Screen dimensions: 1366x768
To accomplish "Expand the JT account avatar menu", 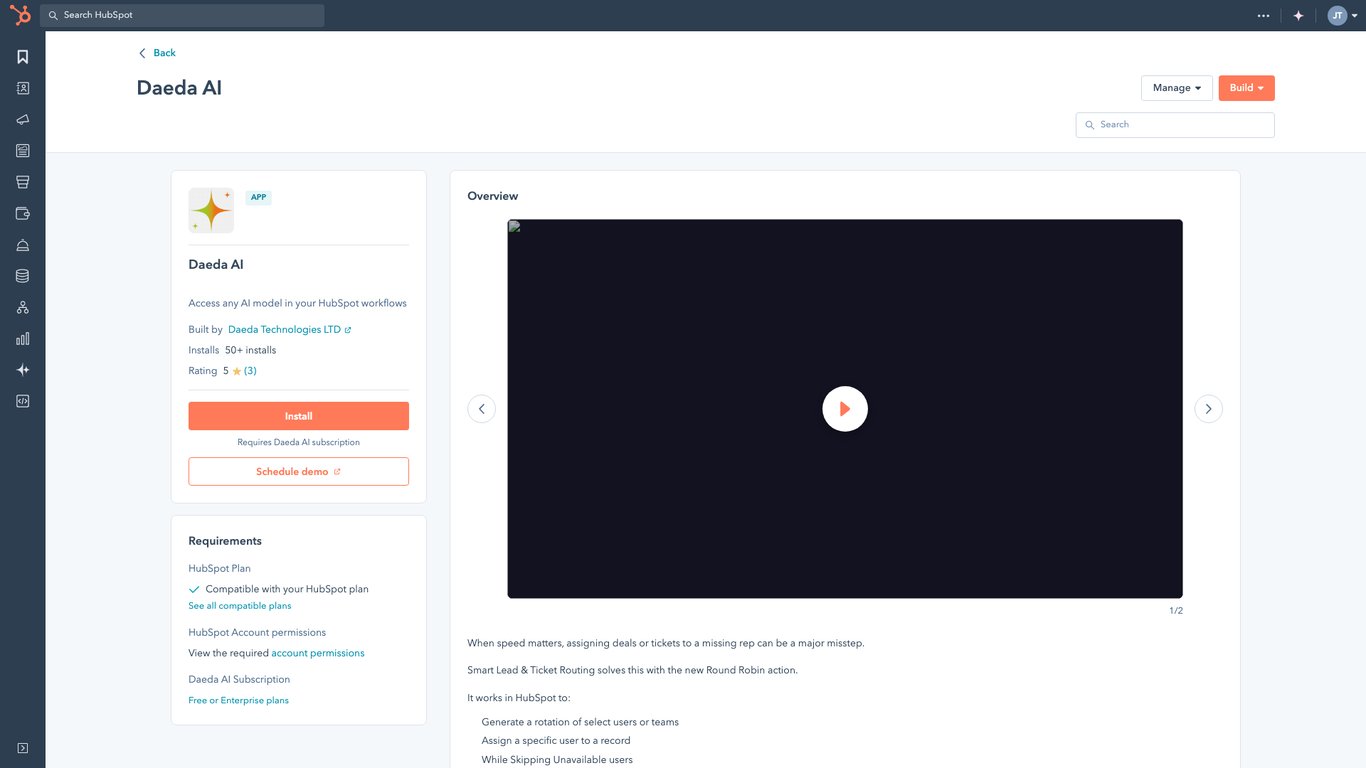I will [x=1341, y=15].
